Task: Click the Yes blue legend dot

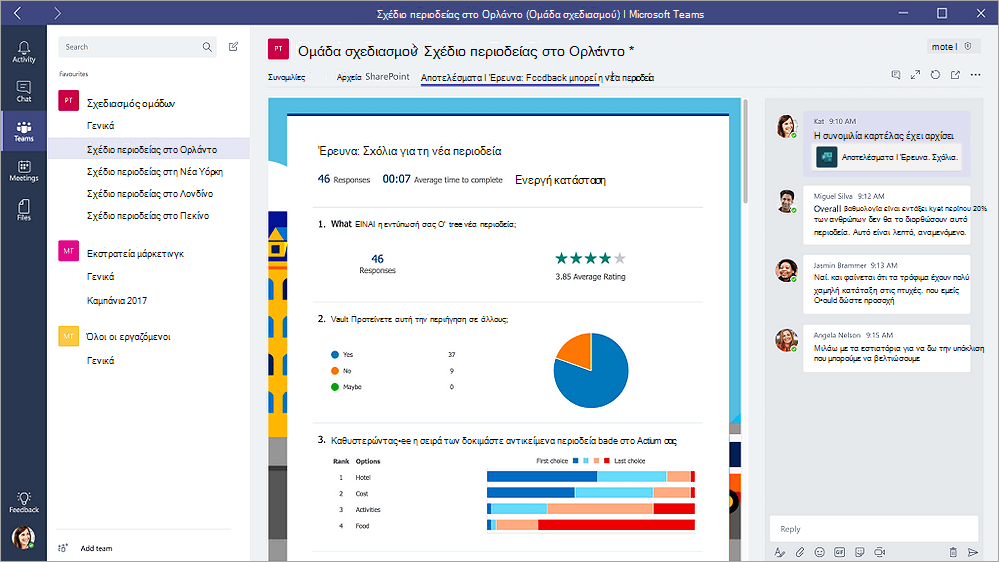Action: tap(334, 354)
